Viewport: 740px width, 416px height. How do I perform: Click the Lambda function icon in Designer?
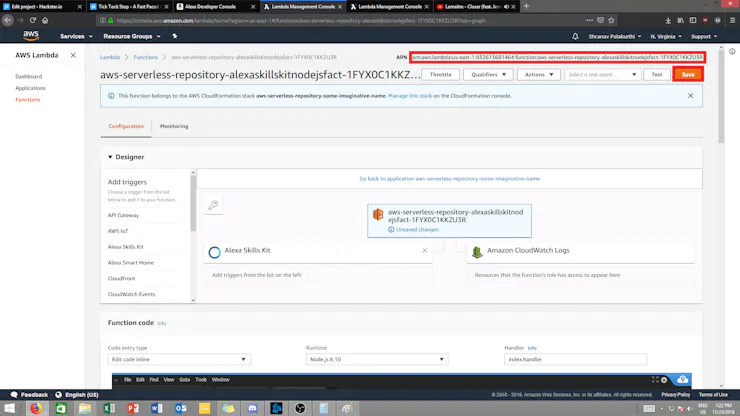[378, 215]
